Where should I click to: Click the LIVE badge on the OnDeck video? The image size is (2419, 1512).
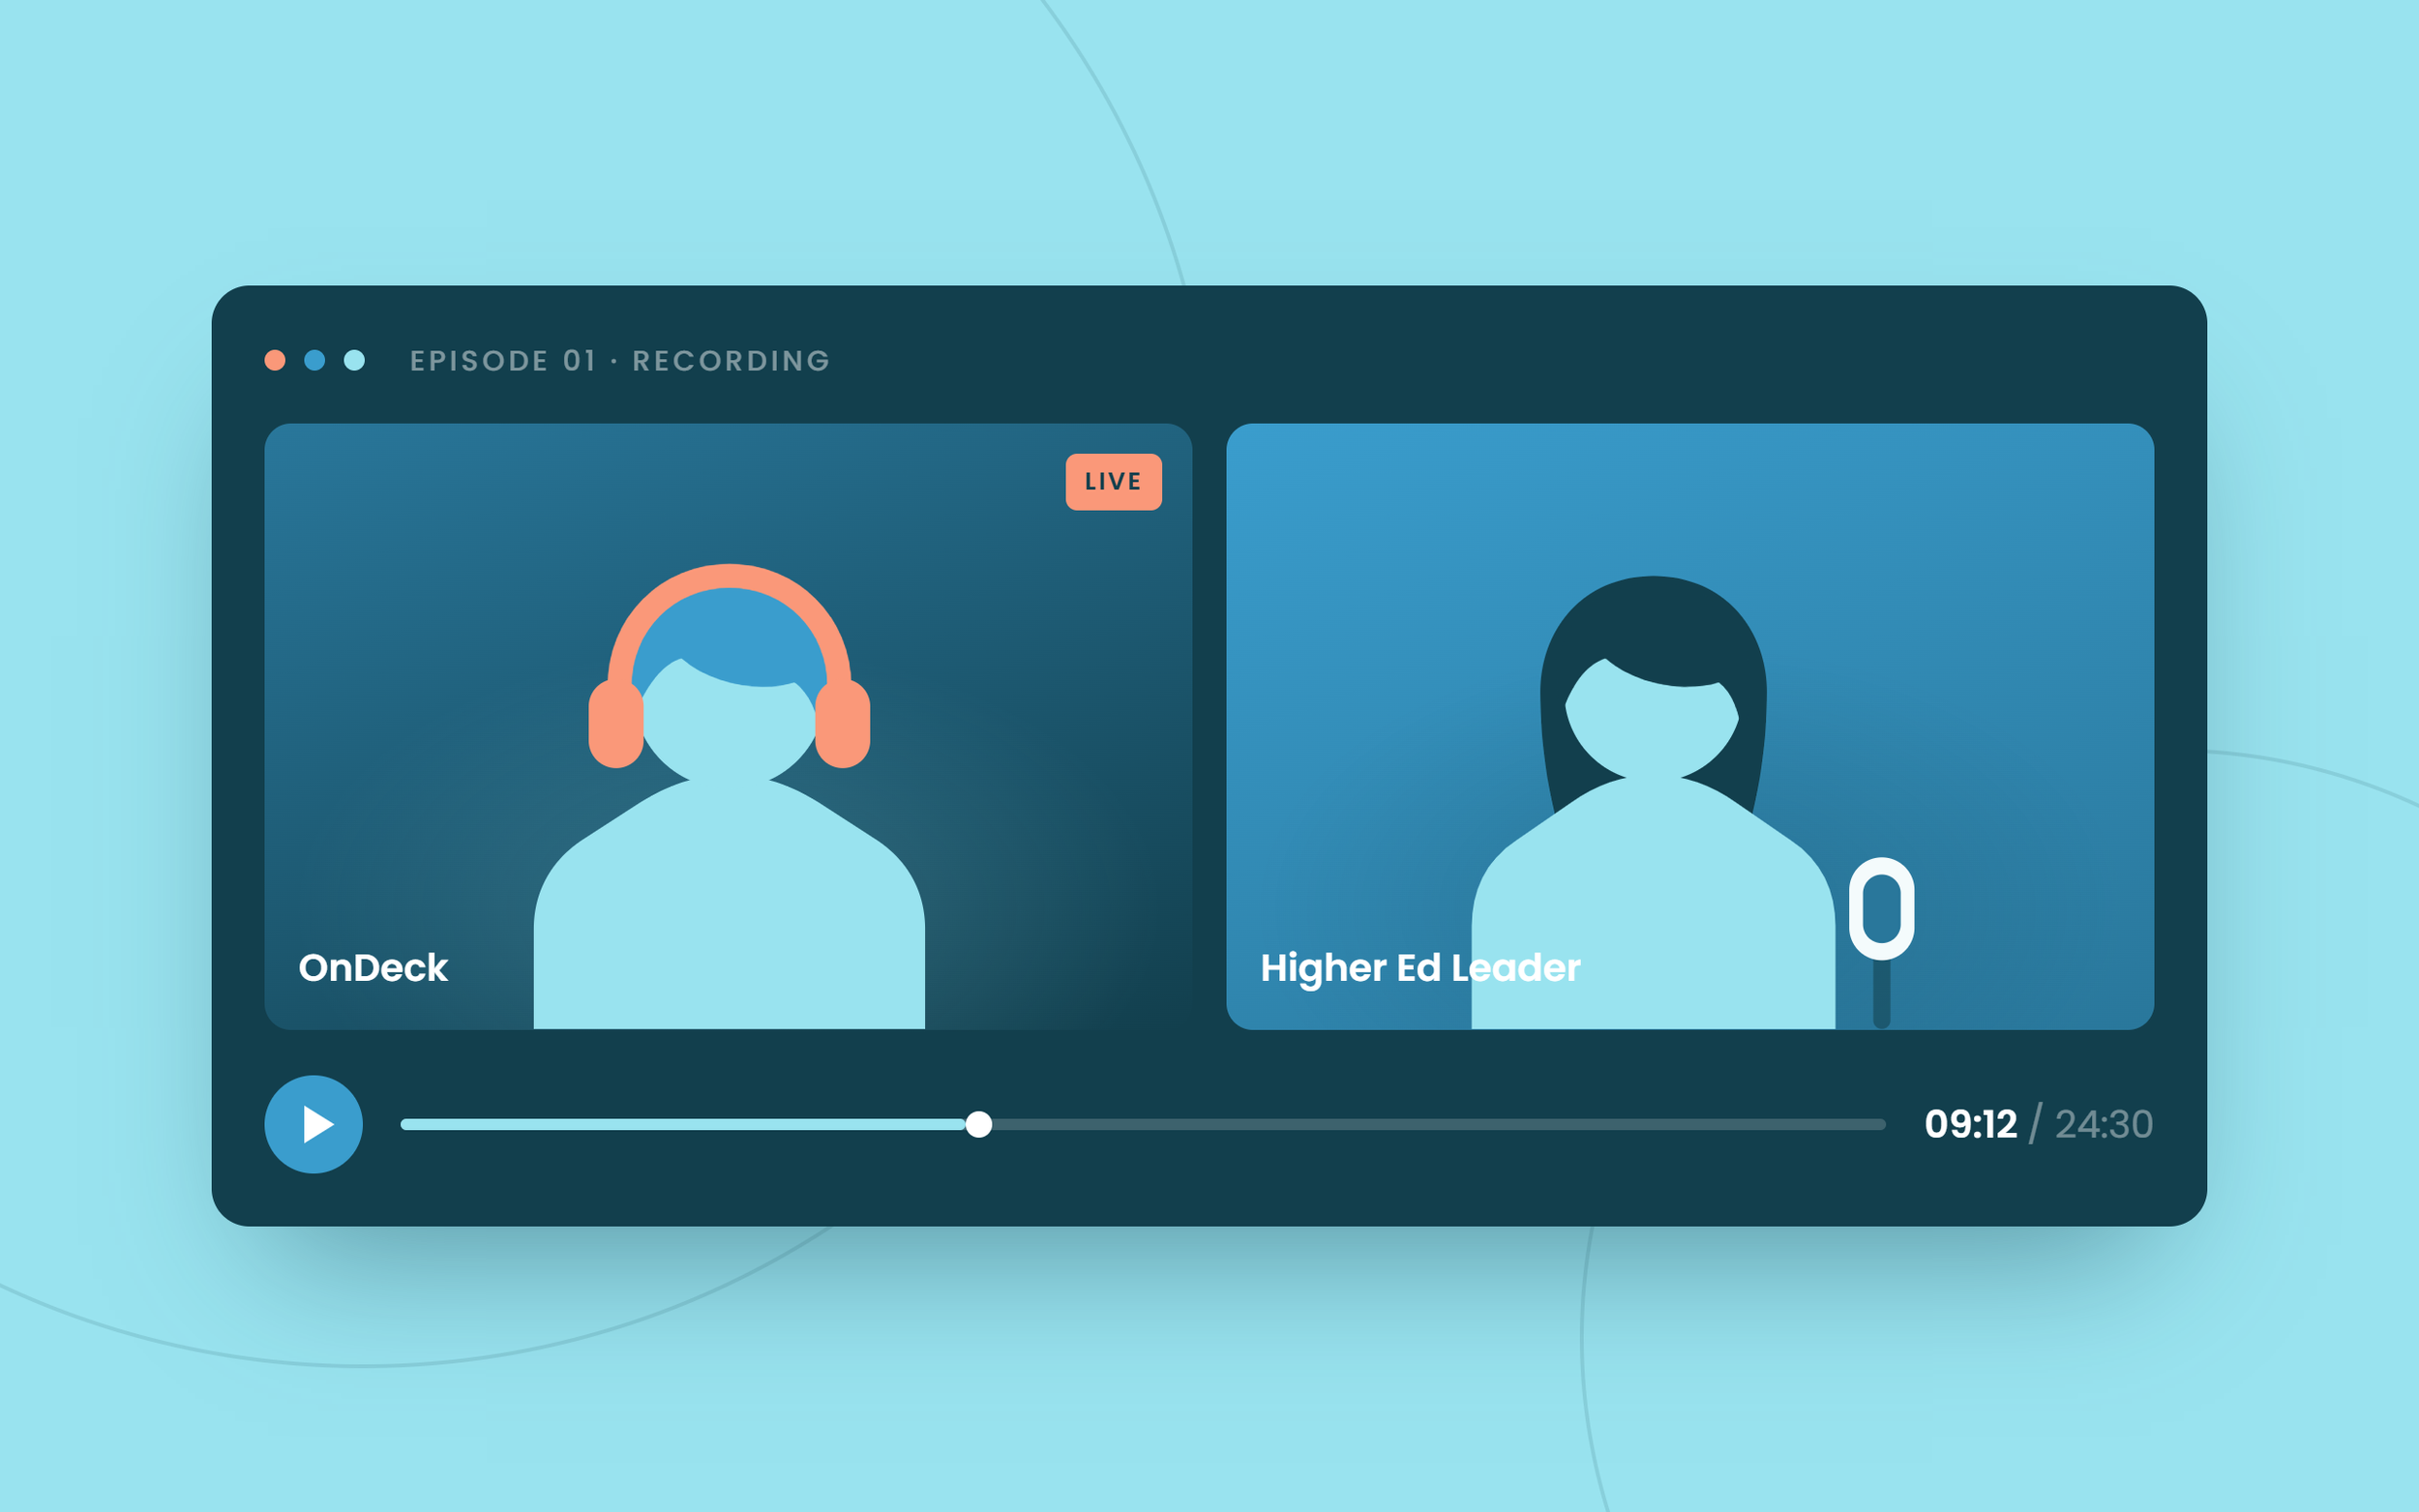(x=1113, y=482)
